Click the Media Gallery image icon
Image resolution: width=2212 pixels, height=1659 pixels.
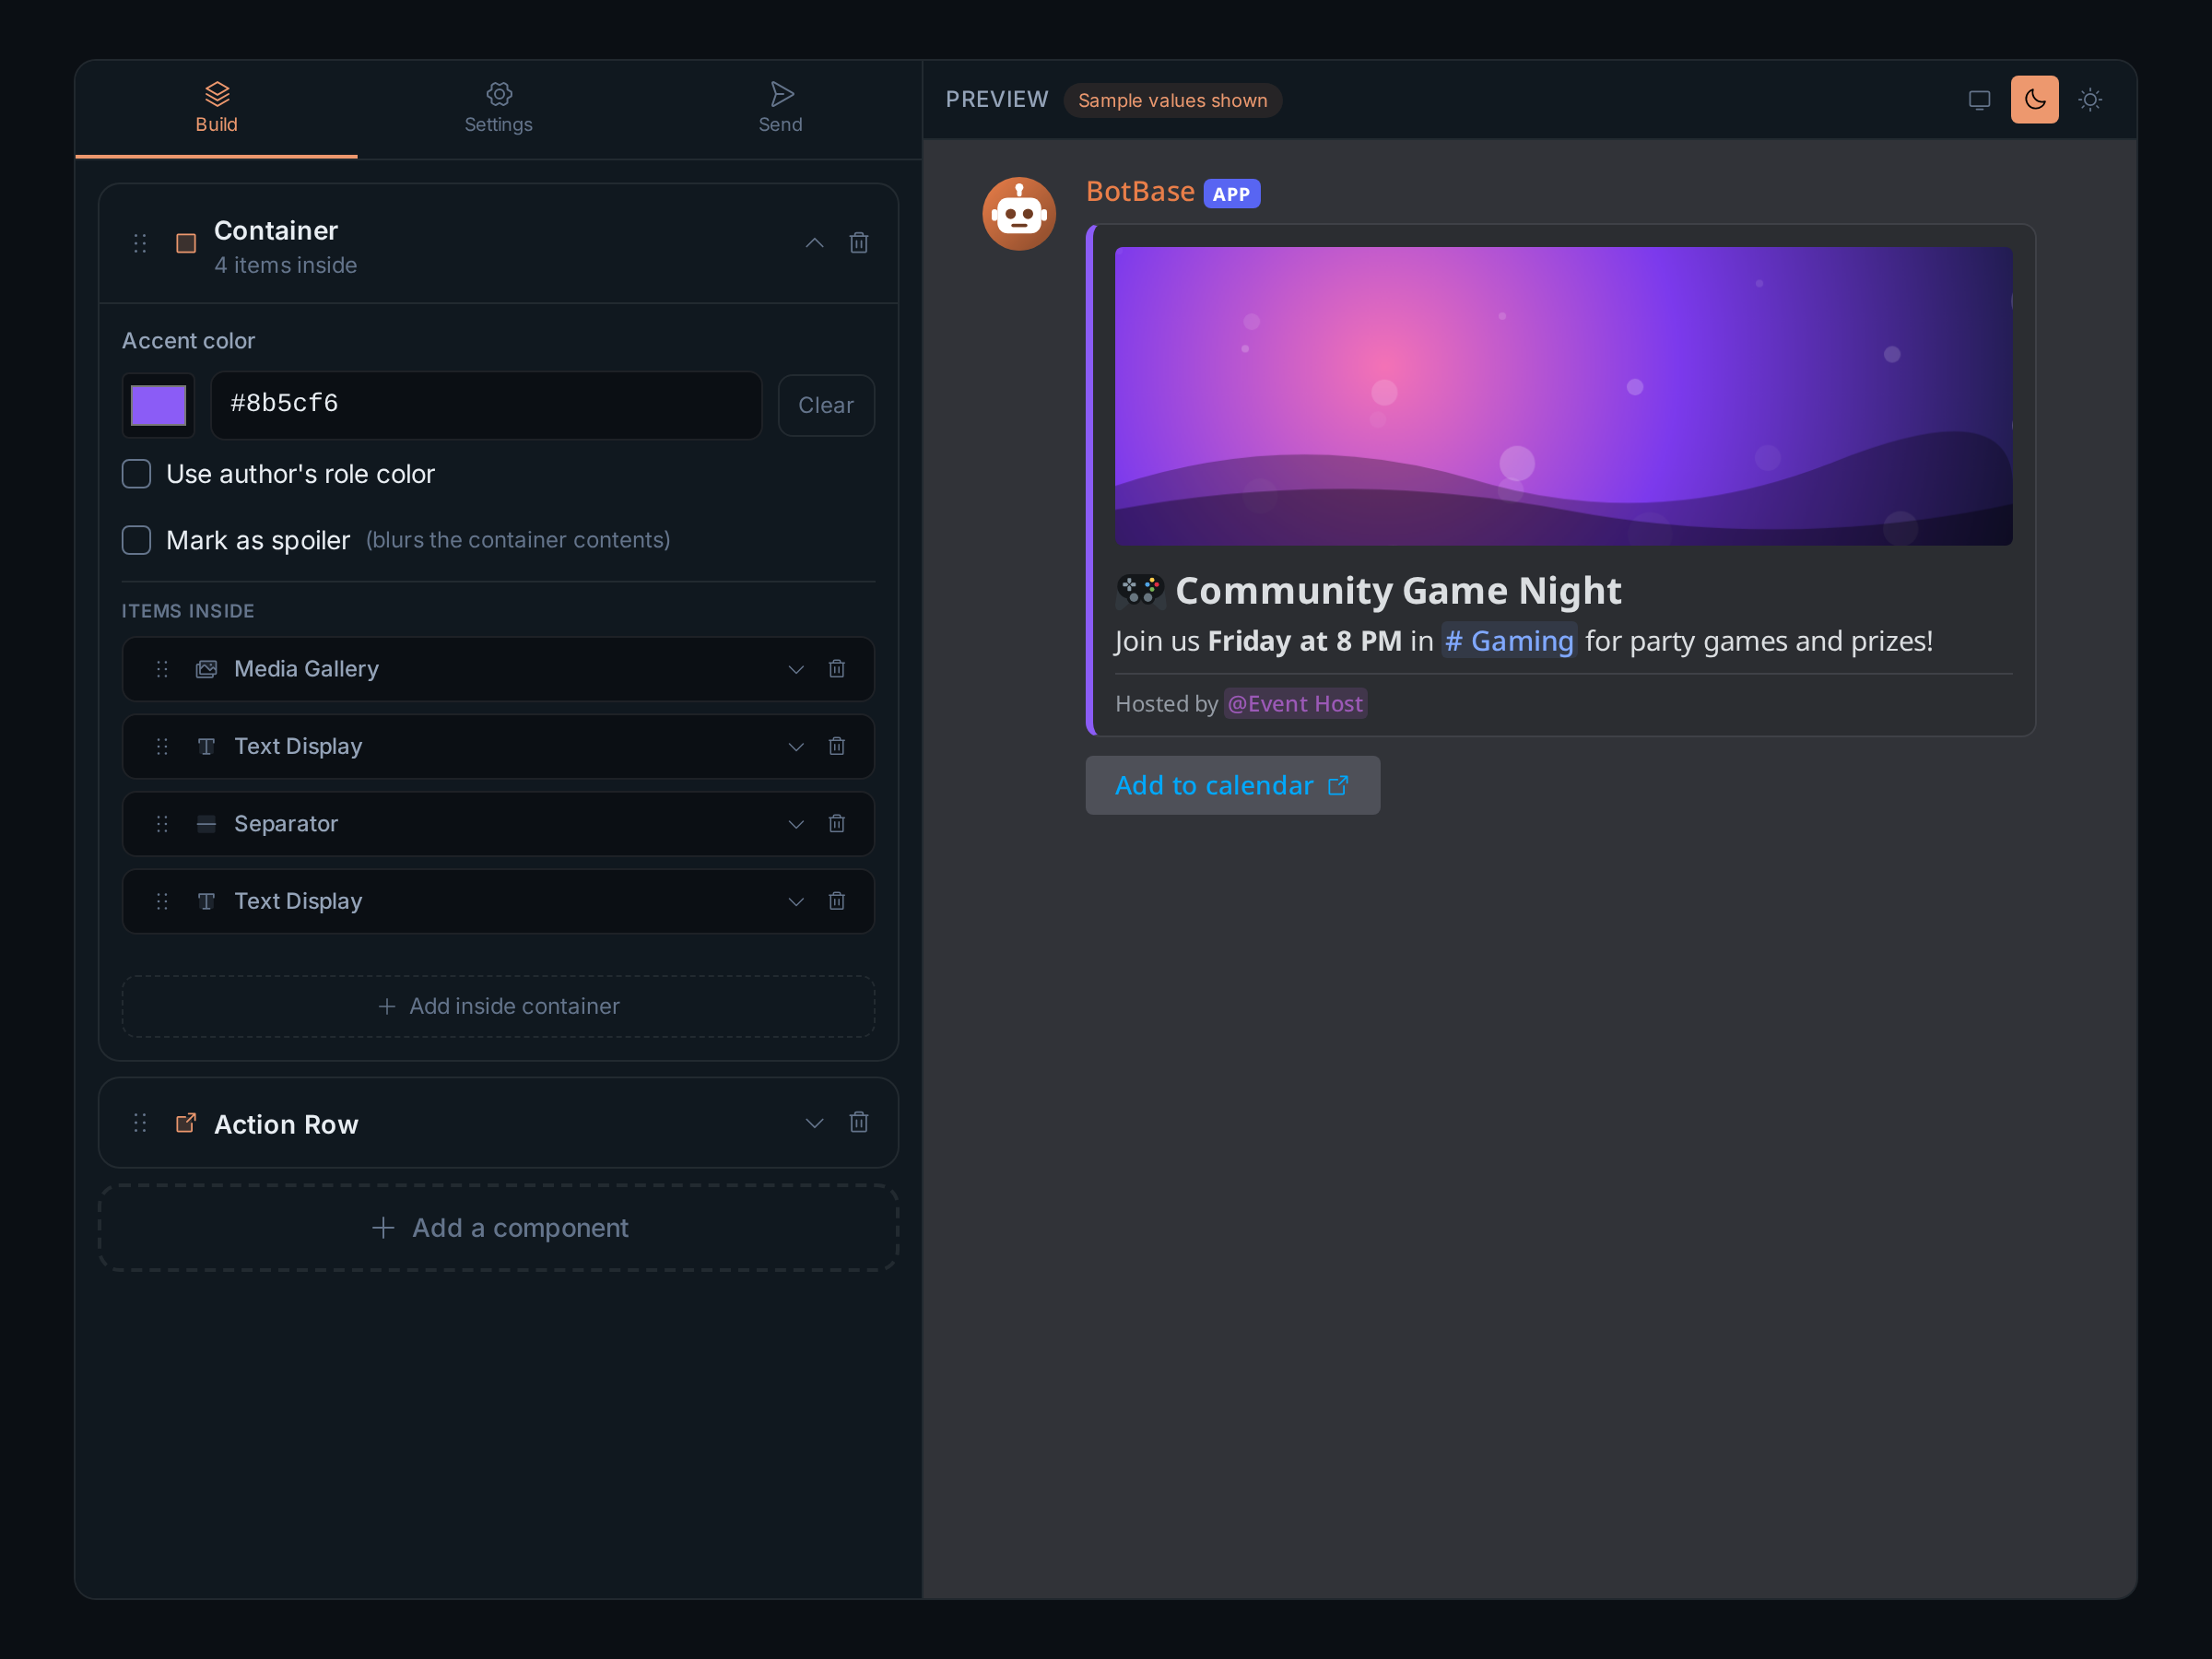(x=206, y=669)
